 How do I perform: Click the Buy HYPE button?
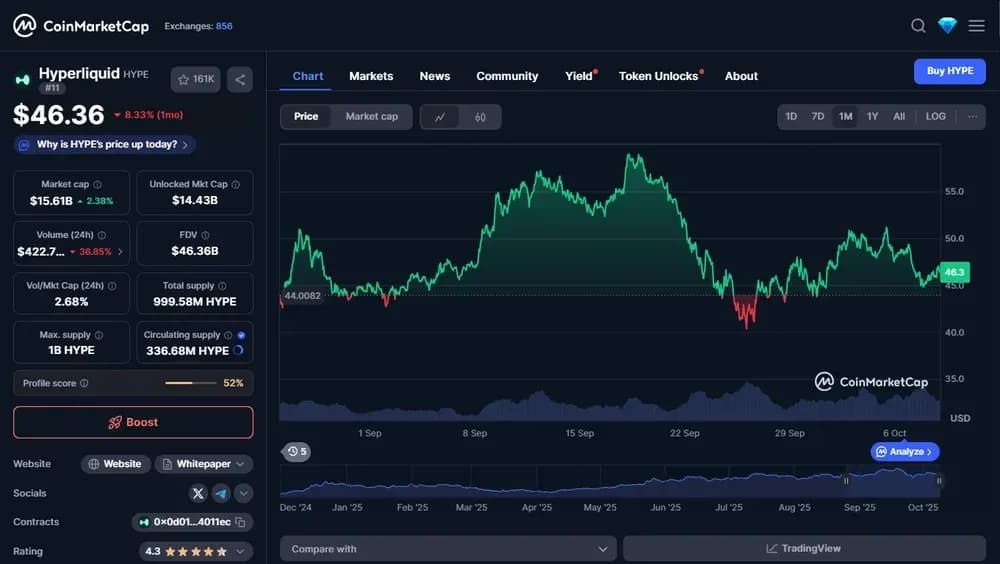[950, 71]
